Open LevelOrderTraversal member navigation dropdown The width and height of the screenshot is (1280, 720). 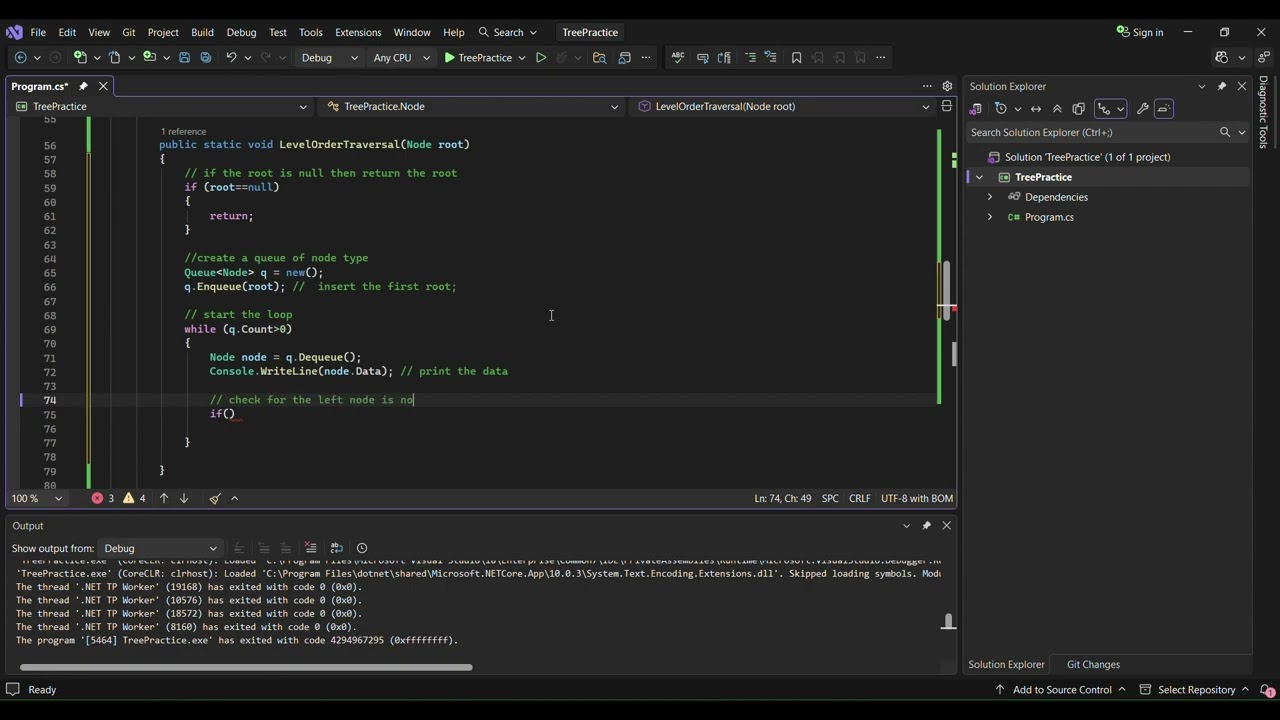click(x=785, y=106)
